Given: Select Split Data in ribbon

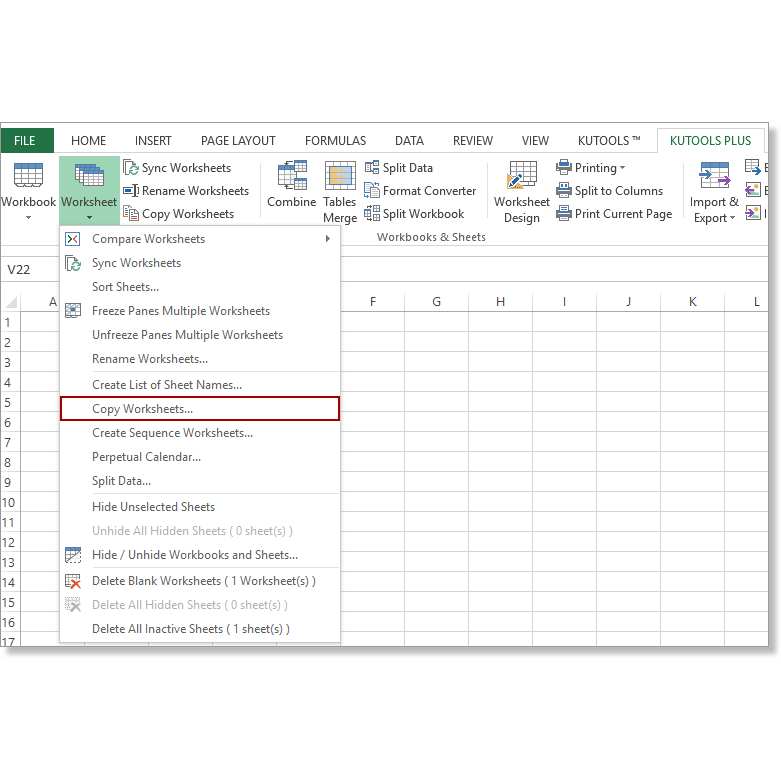Looking at the screenshot, I should click(x=399, y=168).
